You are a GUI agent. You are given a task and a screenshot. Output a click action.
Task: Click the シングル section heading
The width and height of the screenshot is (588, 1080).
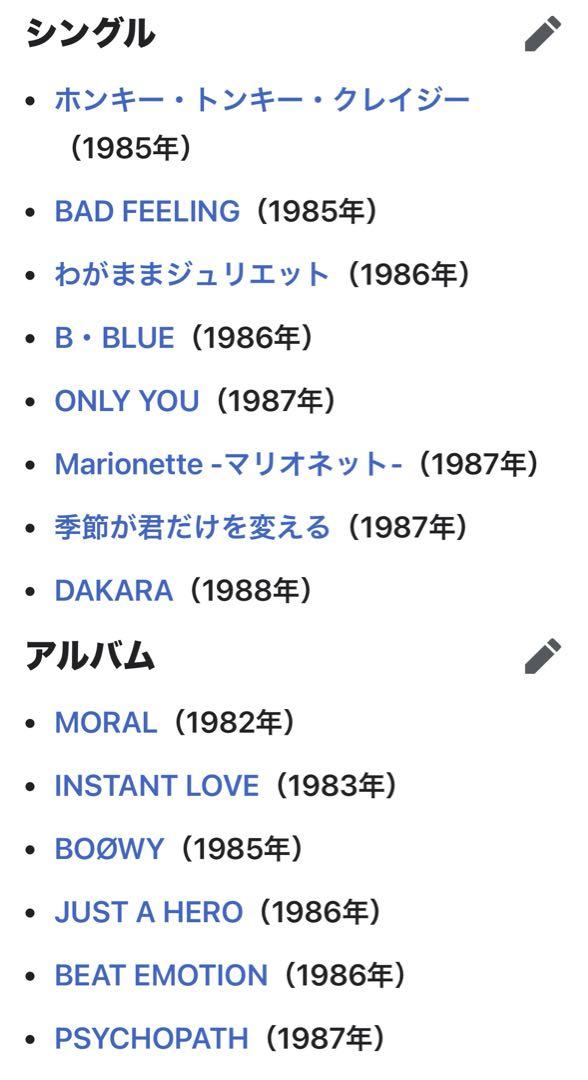90,34
